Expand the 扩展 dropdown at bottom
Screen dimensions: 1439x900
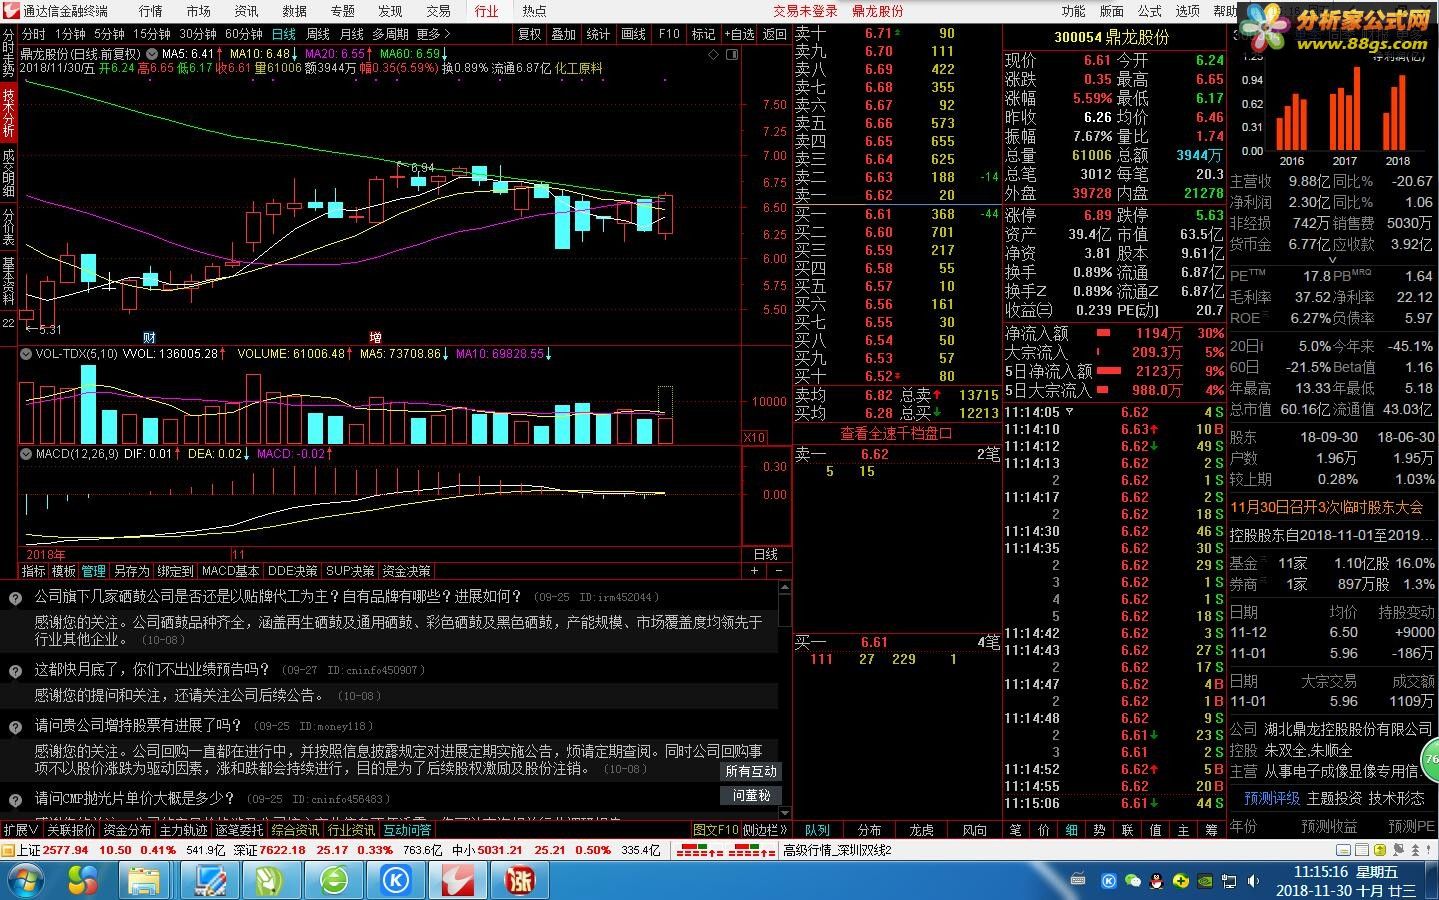coord(21,830)
